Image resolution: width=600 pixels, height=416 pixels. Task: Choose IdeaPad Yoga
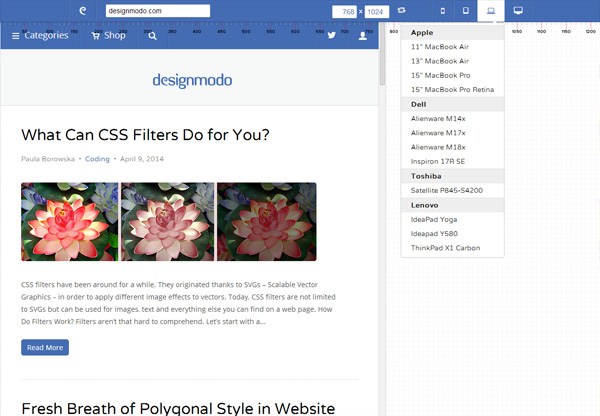(x=453, y=219)
